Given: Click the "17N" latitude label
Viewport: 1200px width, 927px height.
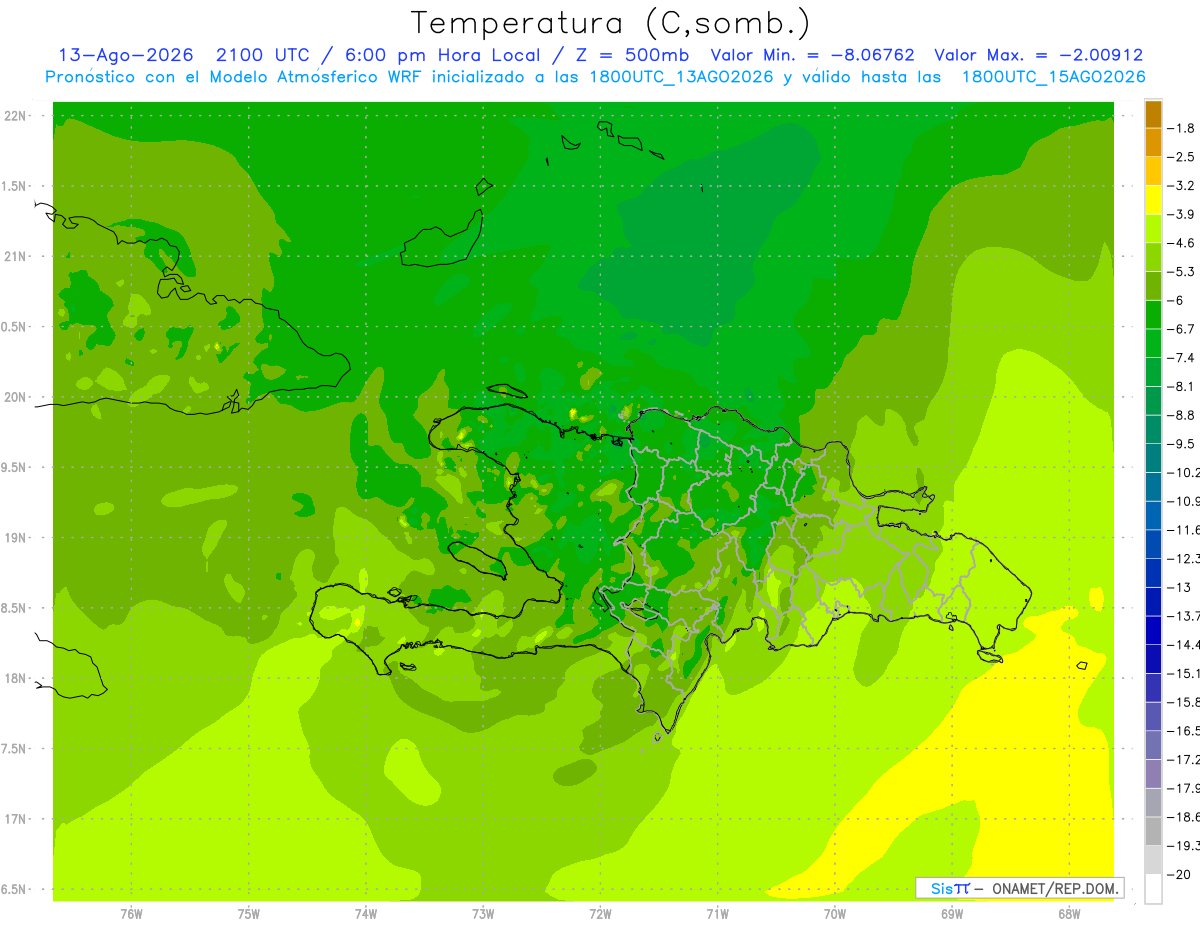Looking at the screenshot, I should point(14,820).
